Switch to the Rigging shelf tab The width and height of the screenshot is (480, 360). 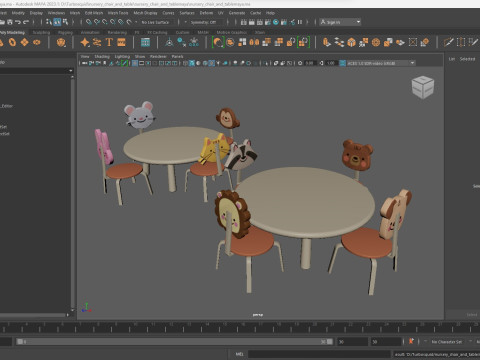[65, 32]
